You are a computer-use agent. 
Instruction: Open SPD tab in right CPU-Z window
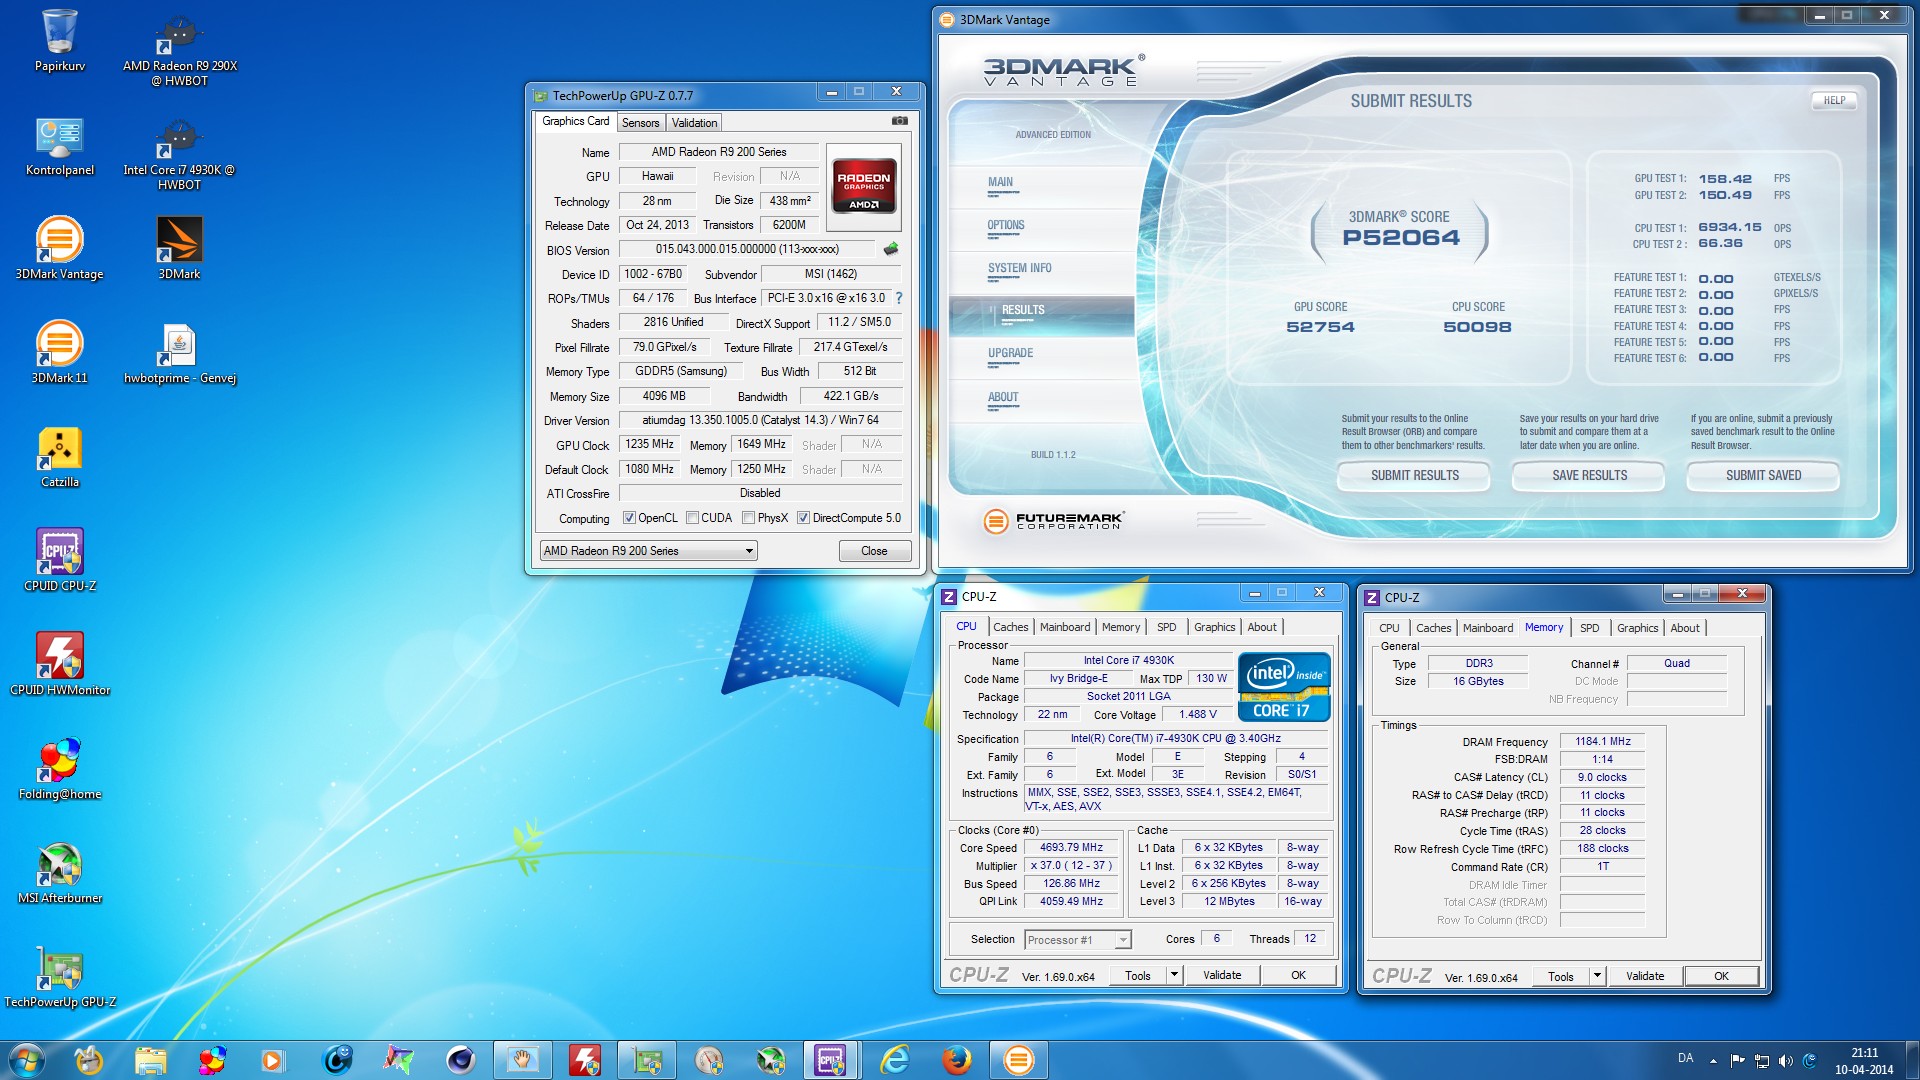(x=1589, y=628)
